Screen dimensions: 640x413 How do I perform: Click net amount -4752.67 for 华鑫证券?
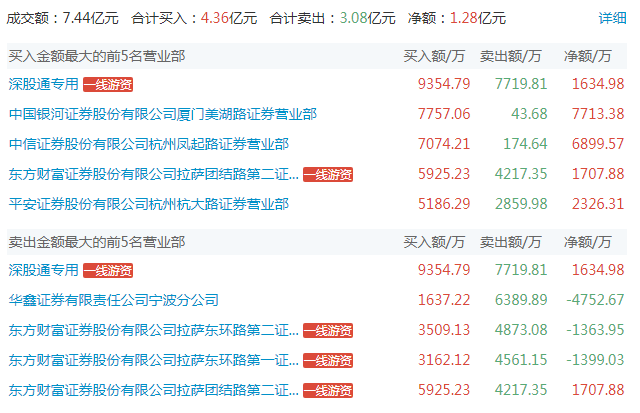pyautogui.click(x=596, y=300)
